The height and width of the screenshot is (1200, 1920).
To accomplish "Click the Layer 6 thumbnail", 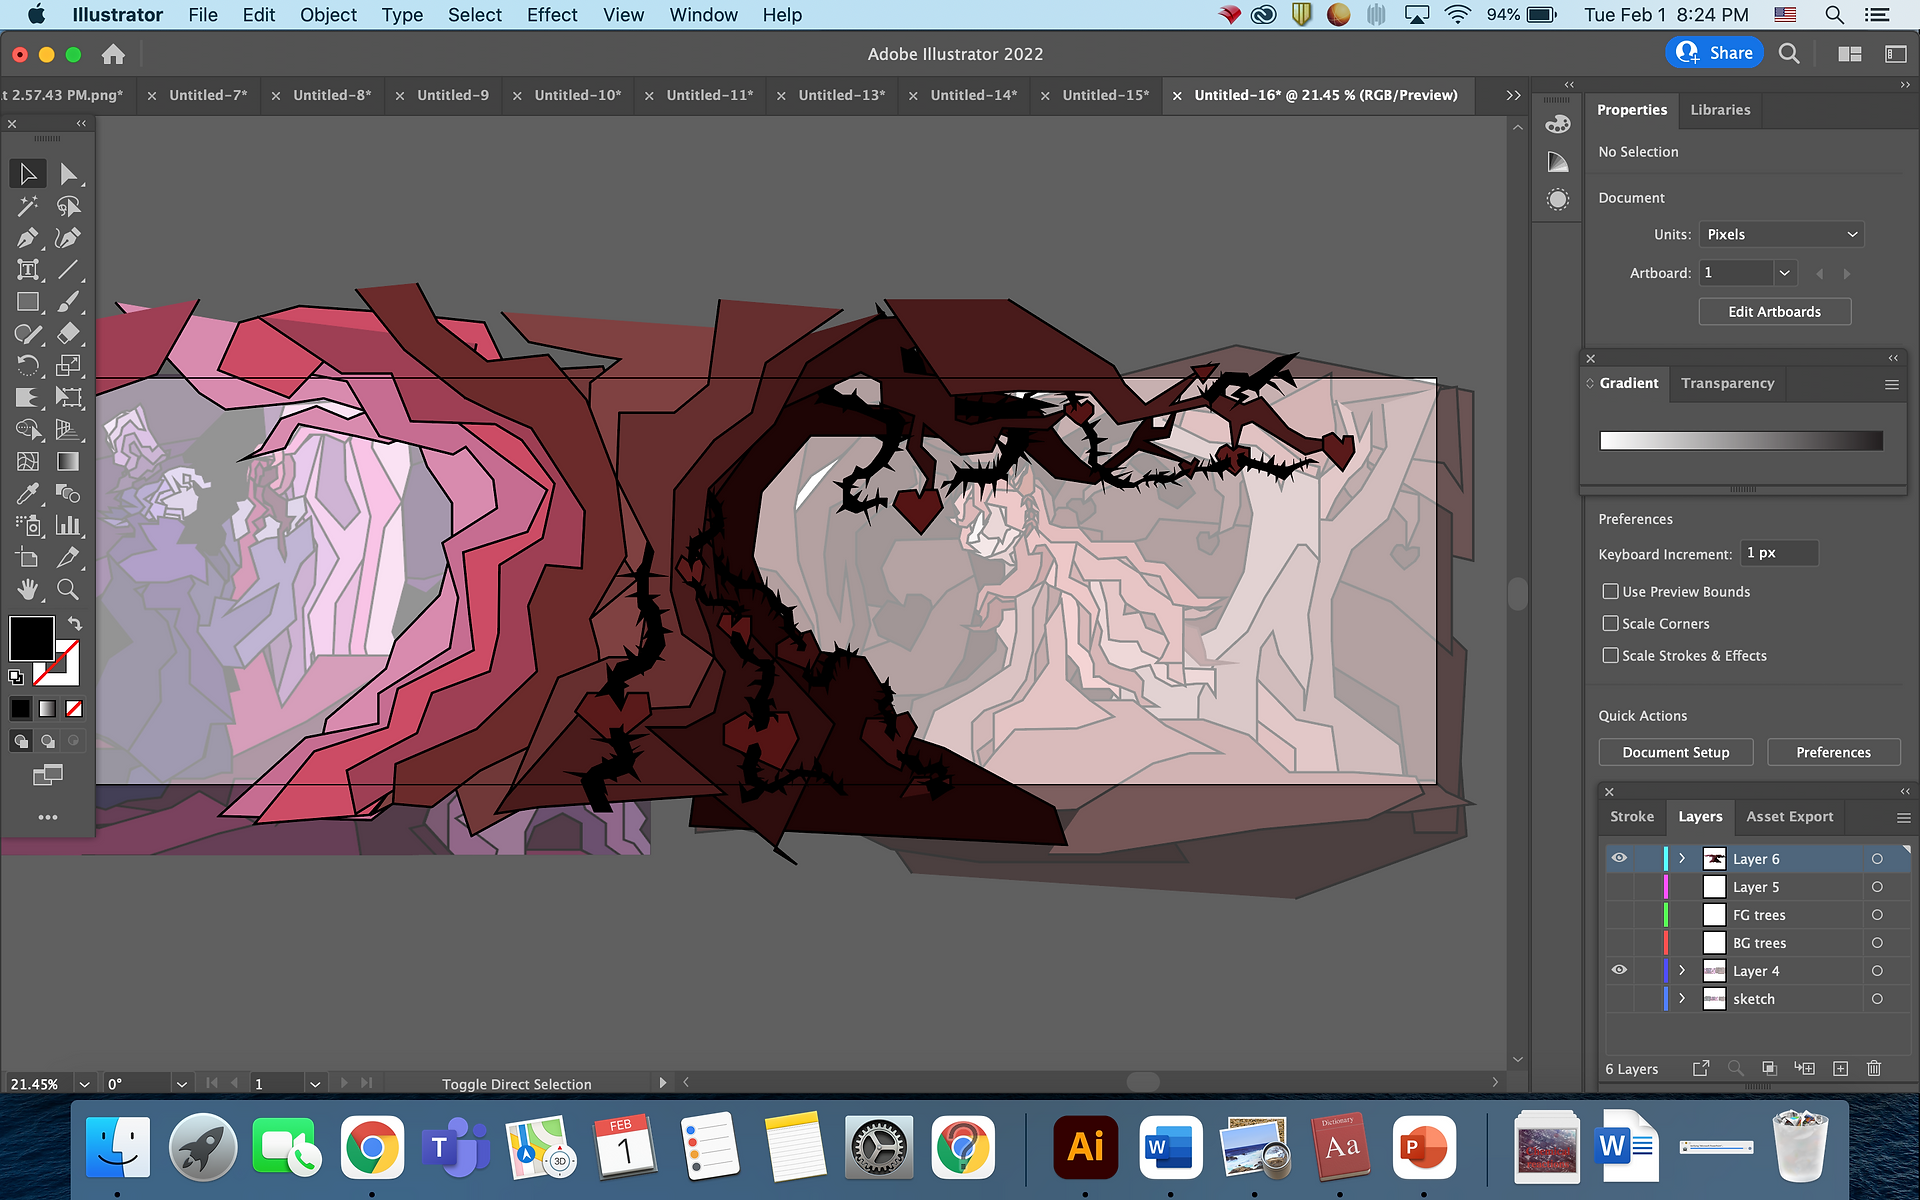I will click(1714, 859).
